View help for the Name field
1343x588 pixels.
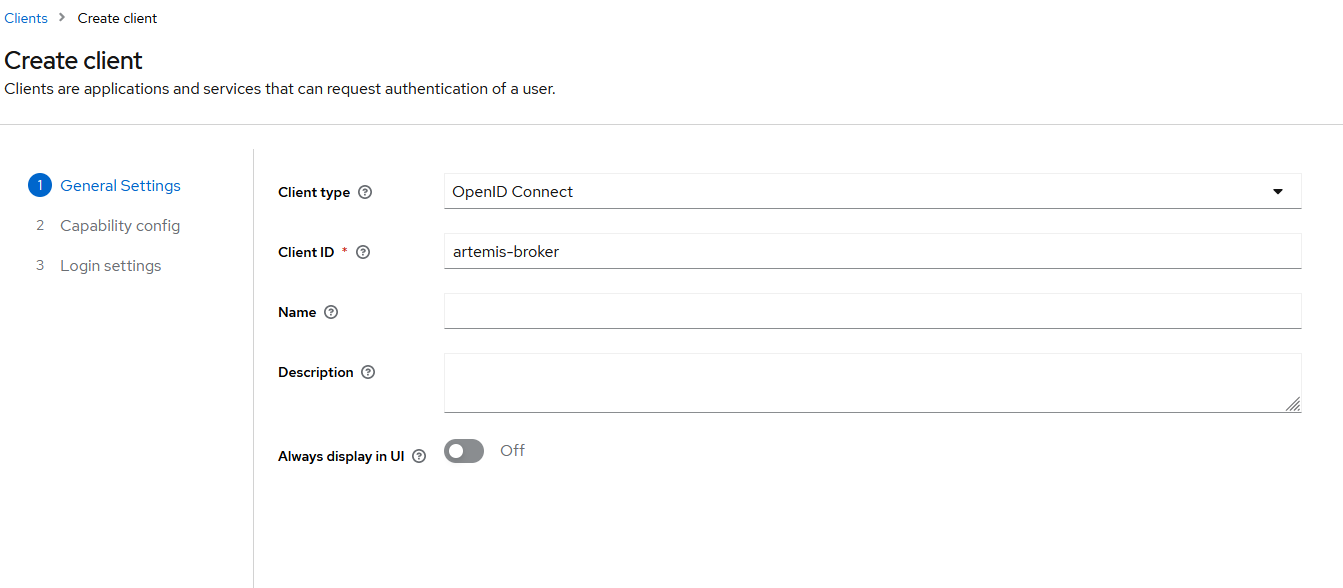click(x=331, y=311)
